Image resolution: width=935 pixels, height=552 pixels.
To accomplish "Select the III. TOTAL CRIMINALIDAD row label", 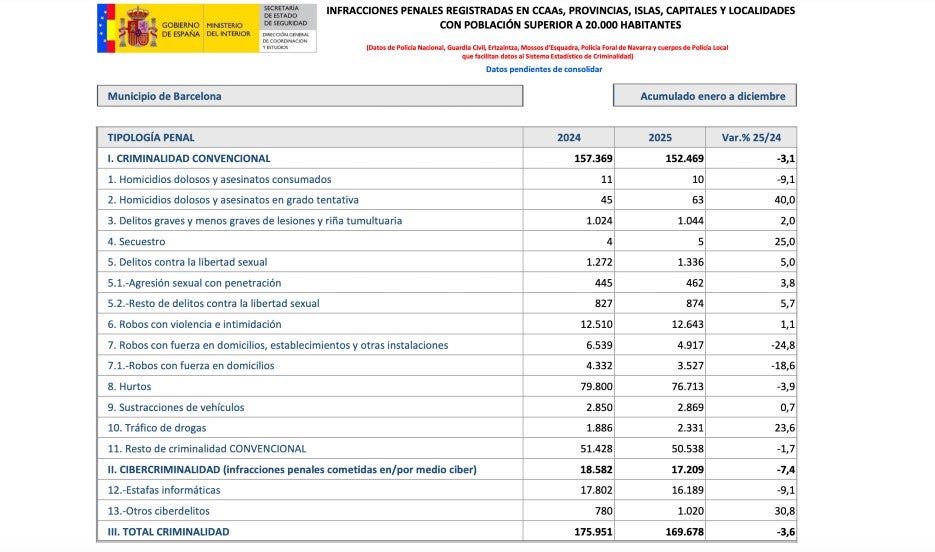I will click(168, 531).
